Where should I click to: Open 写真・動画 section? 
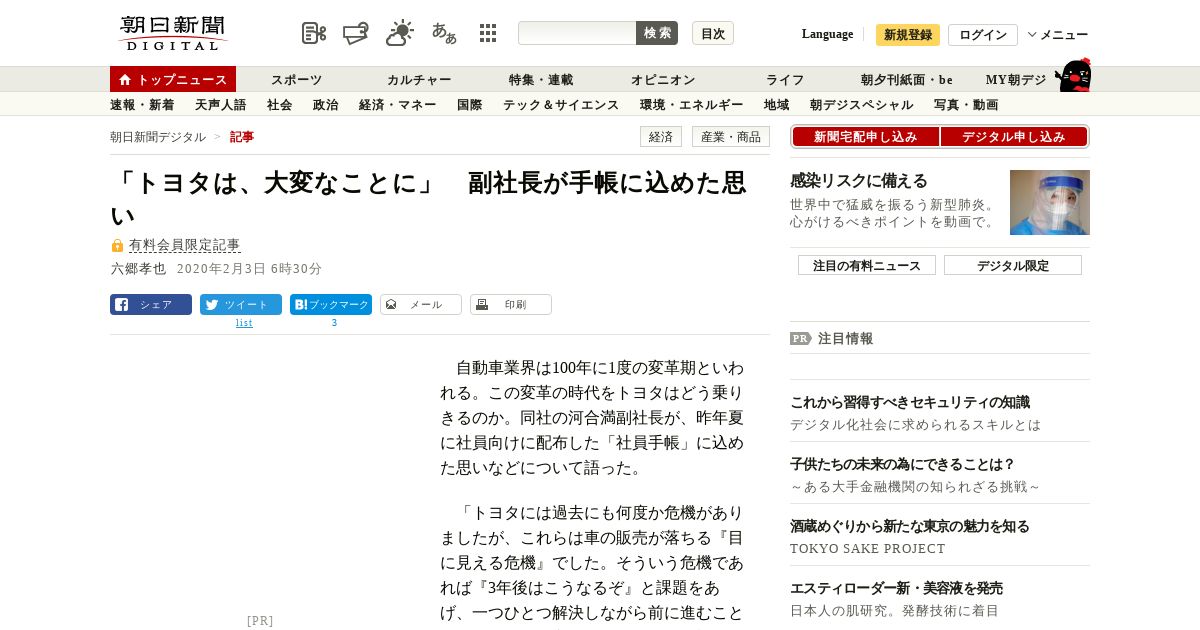965,105
